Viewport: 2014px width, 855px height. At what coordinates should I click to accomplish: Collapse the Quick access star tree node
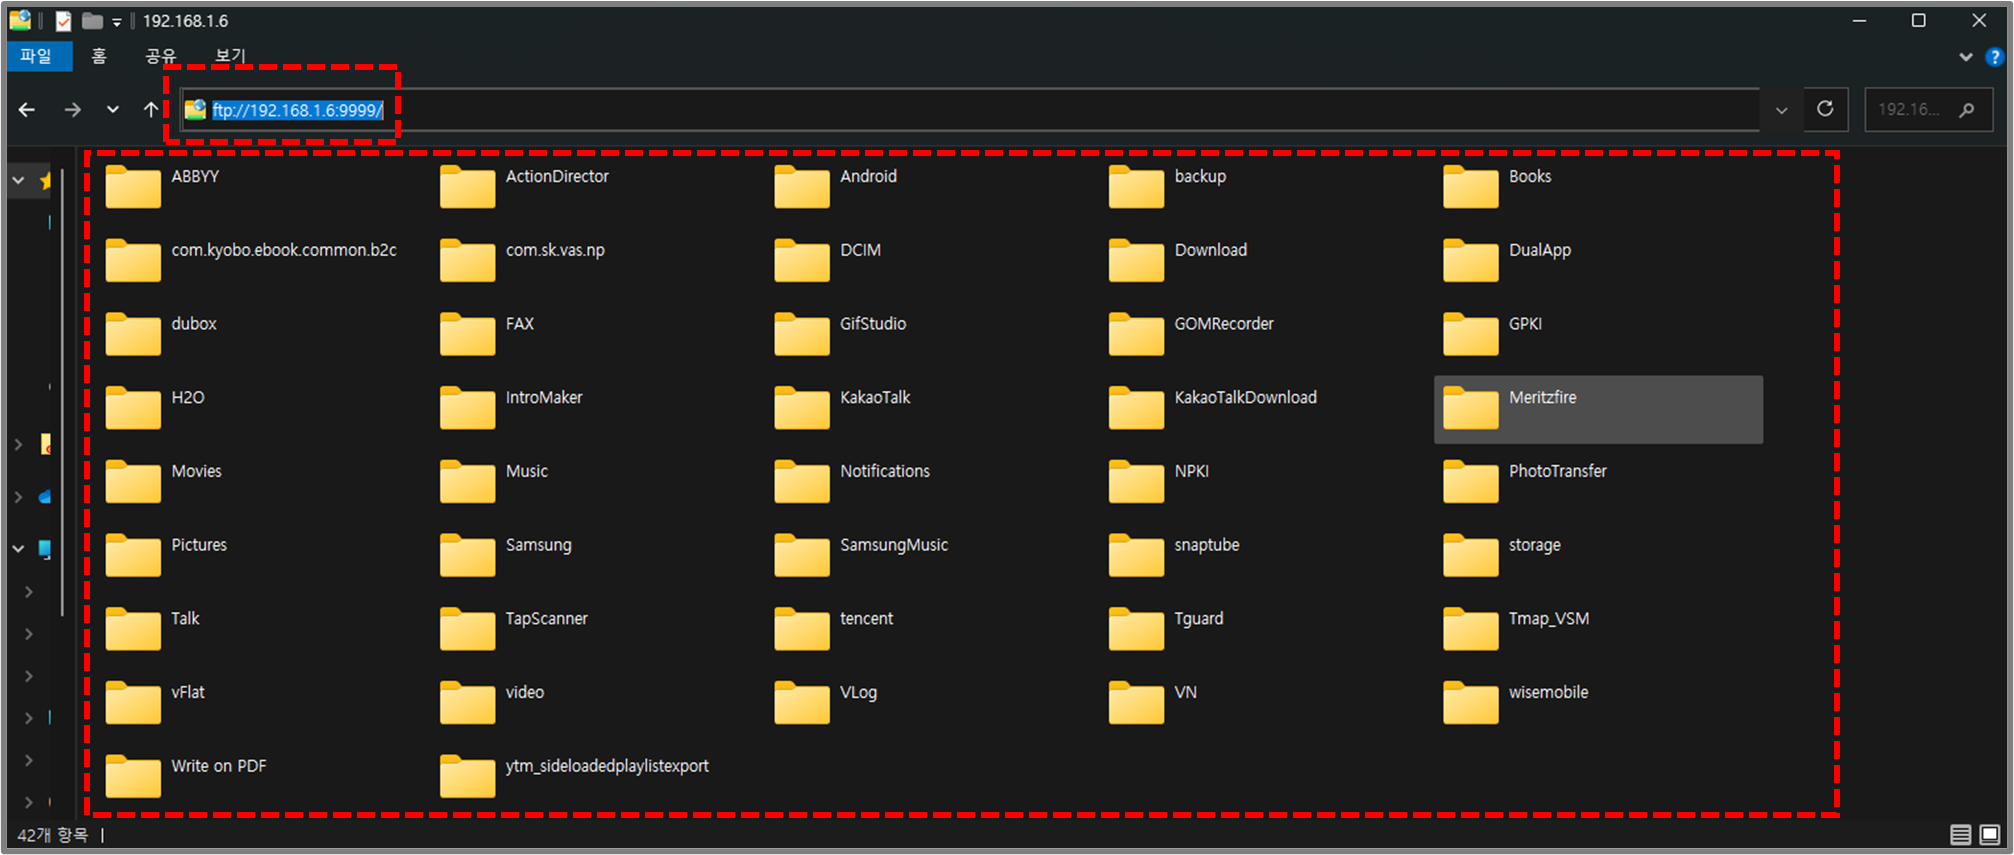(18, 180)
